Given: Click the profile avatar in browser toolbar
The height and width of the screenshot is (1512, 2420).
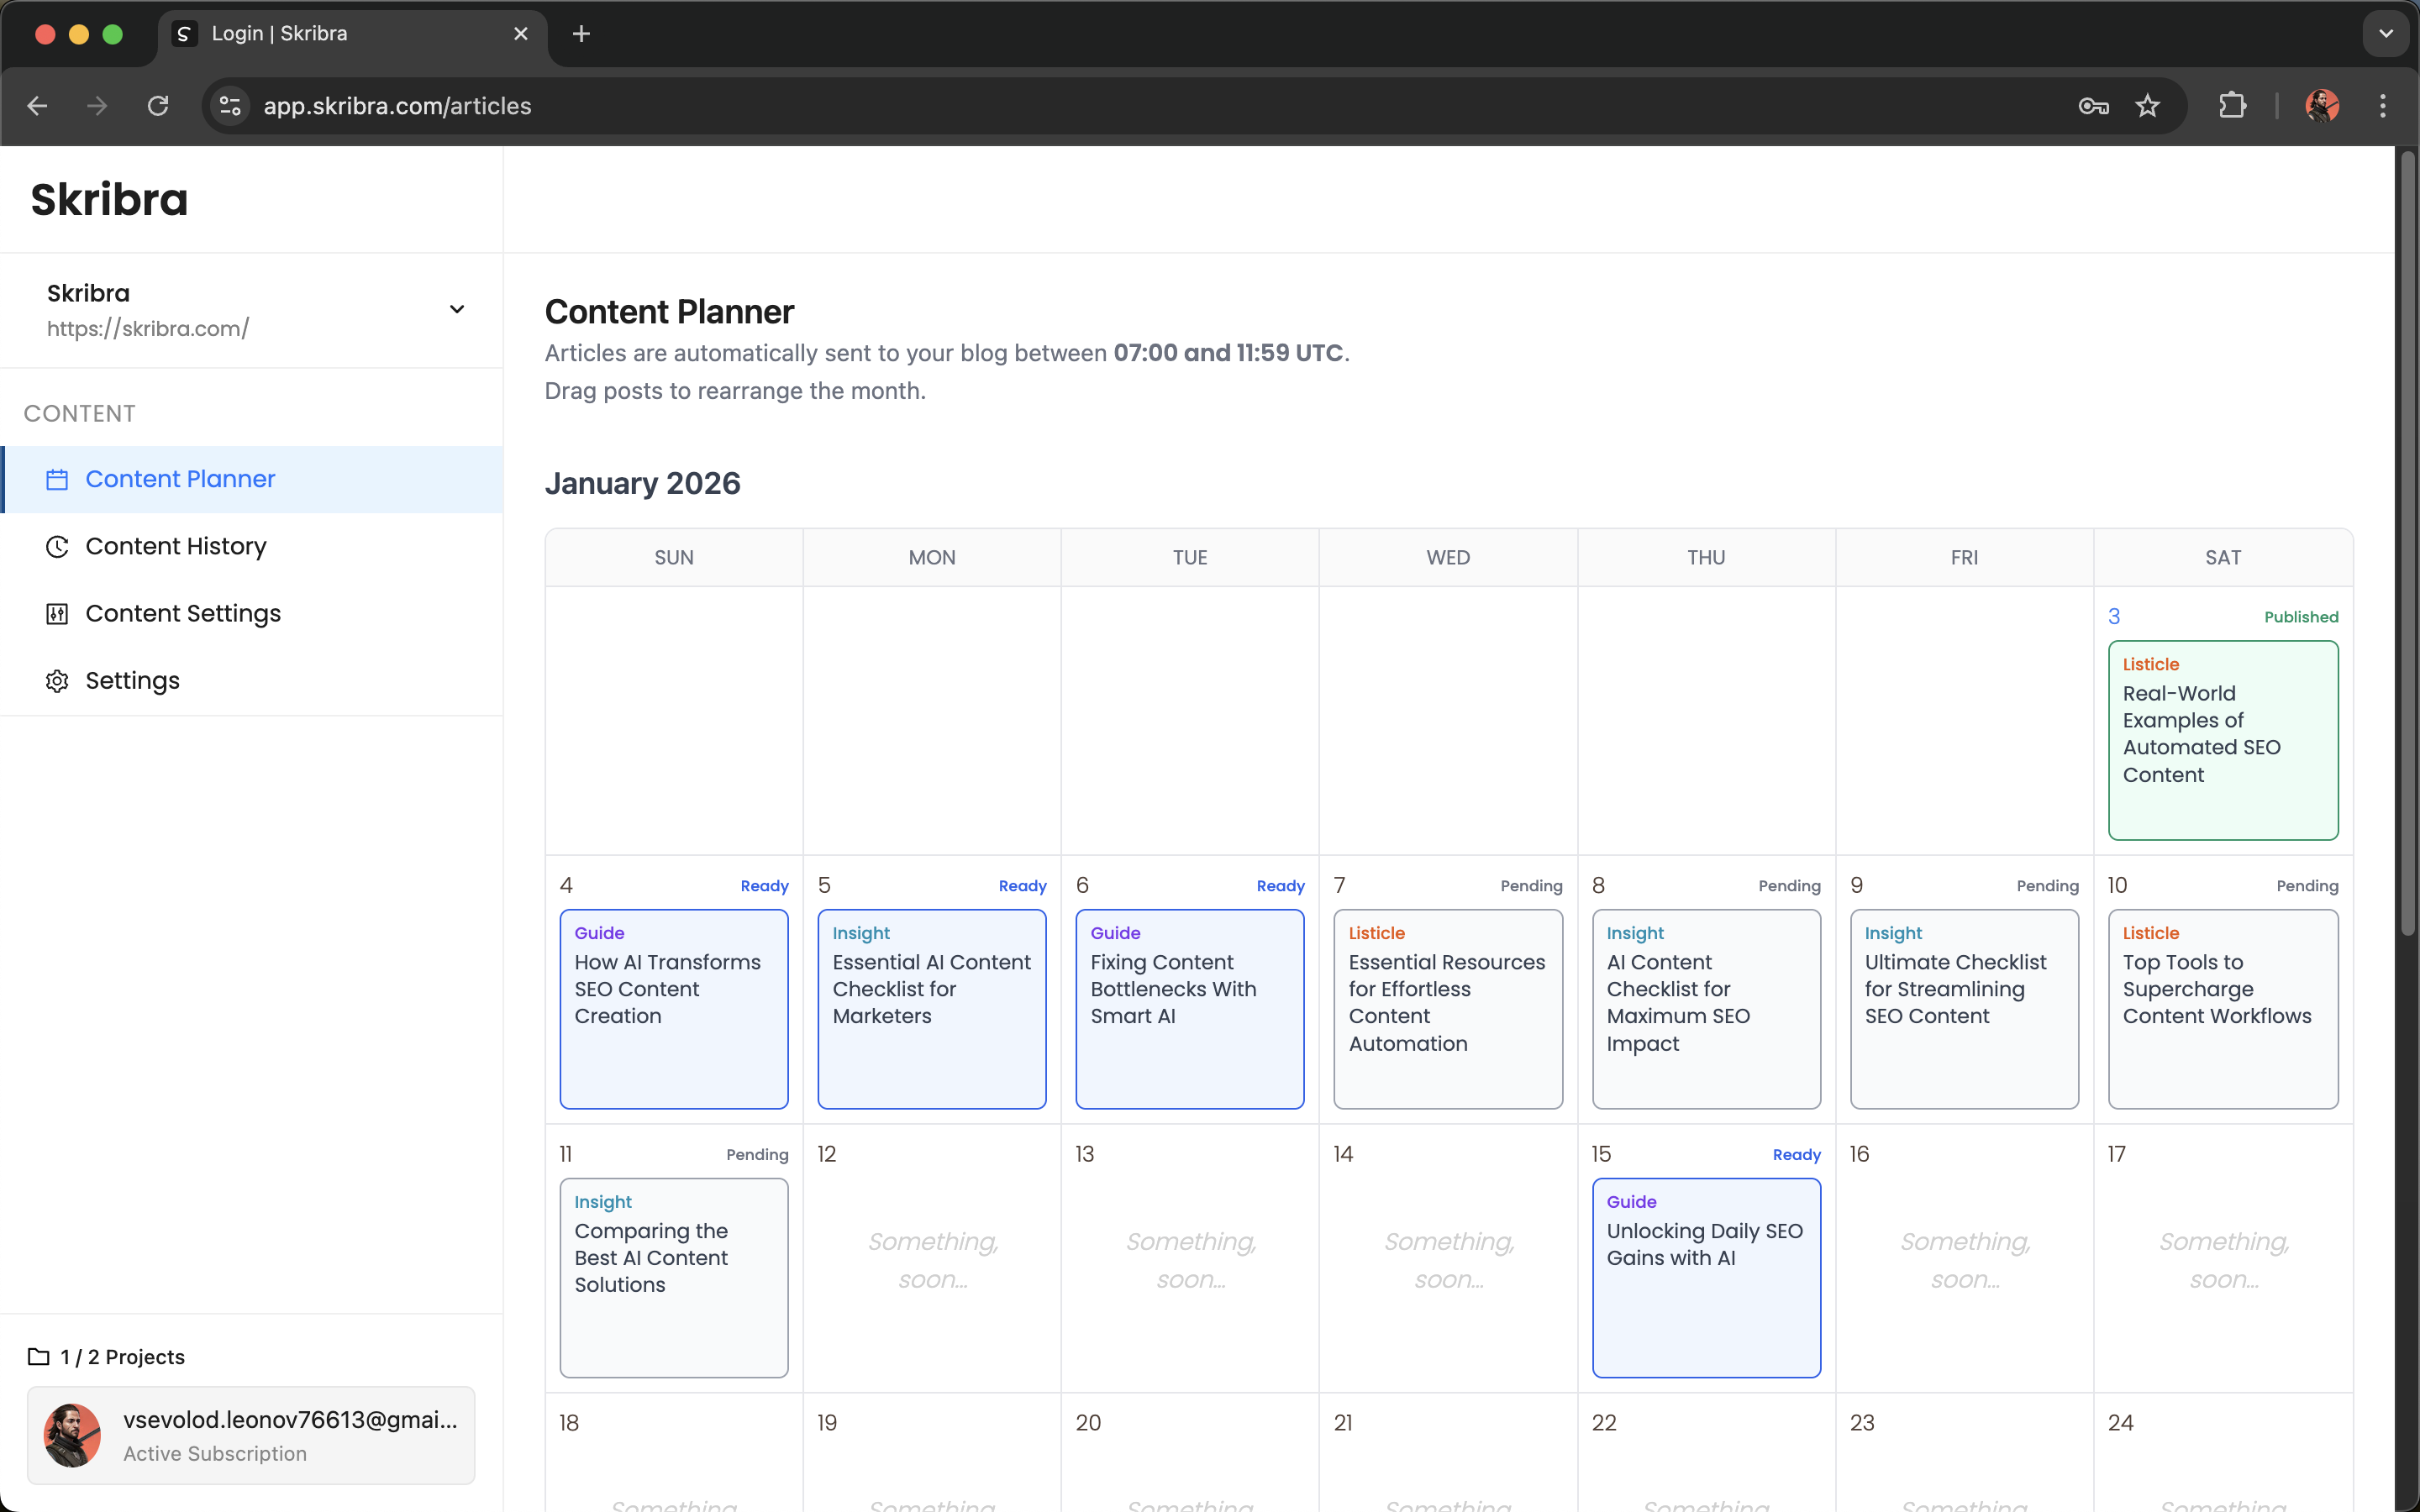Looking at the screenshot, I should point(2323,105).
